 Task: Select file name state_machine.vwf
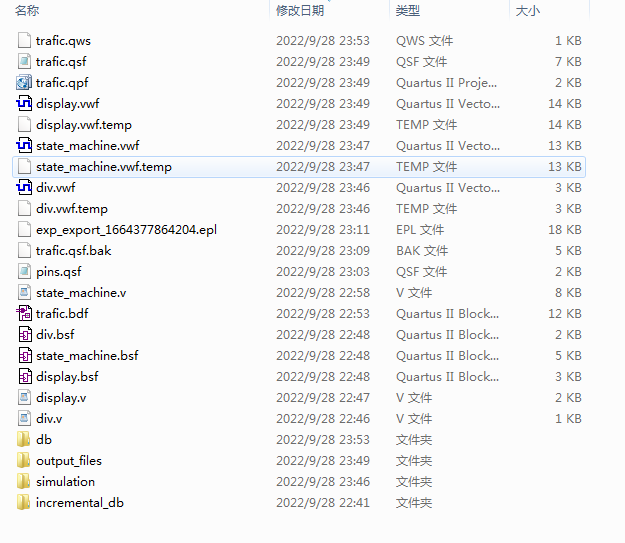coord(88,146)
